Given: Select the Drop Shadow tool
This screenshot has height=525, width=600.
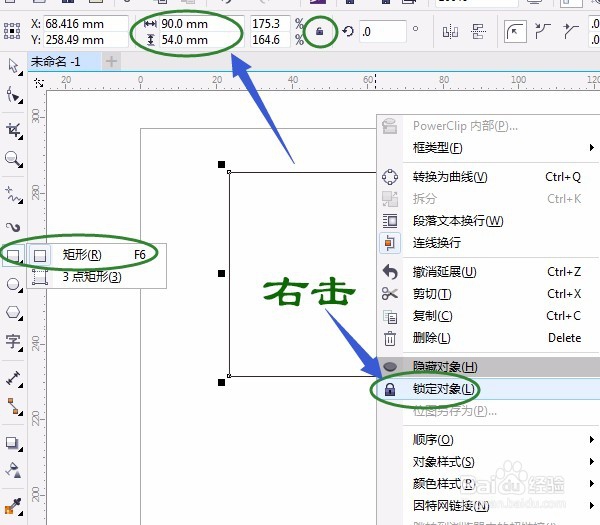Looking at the screenshot, I should coord(12,443).
